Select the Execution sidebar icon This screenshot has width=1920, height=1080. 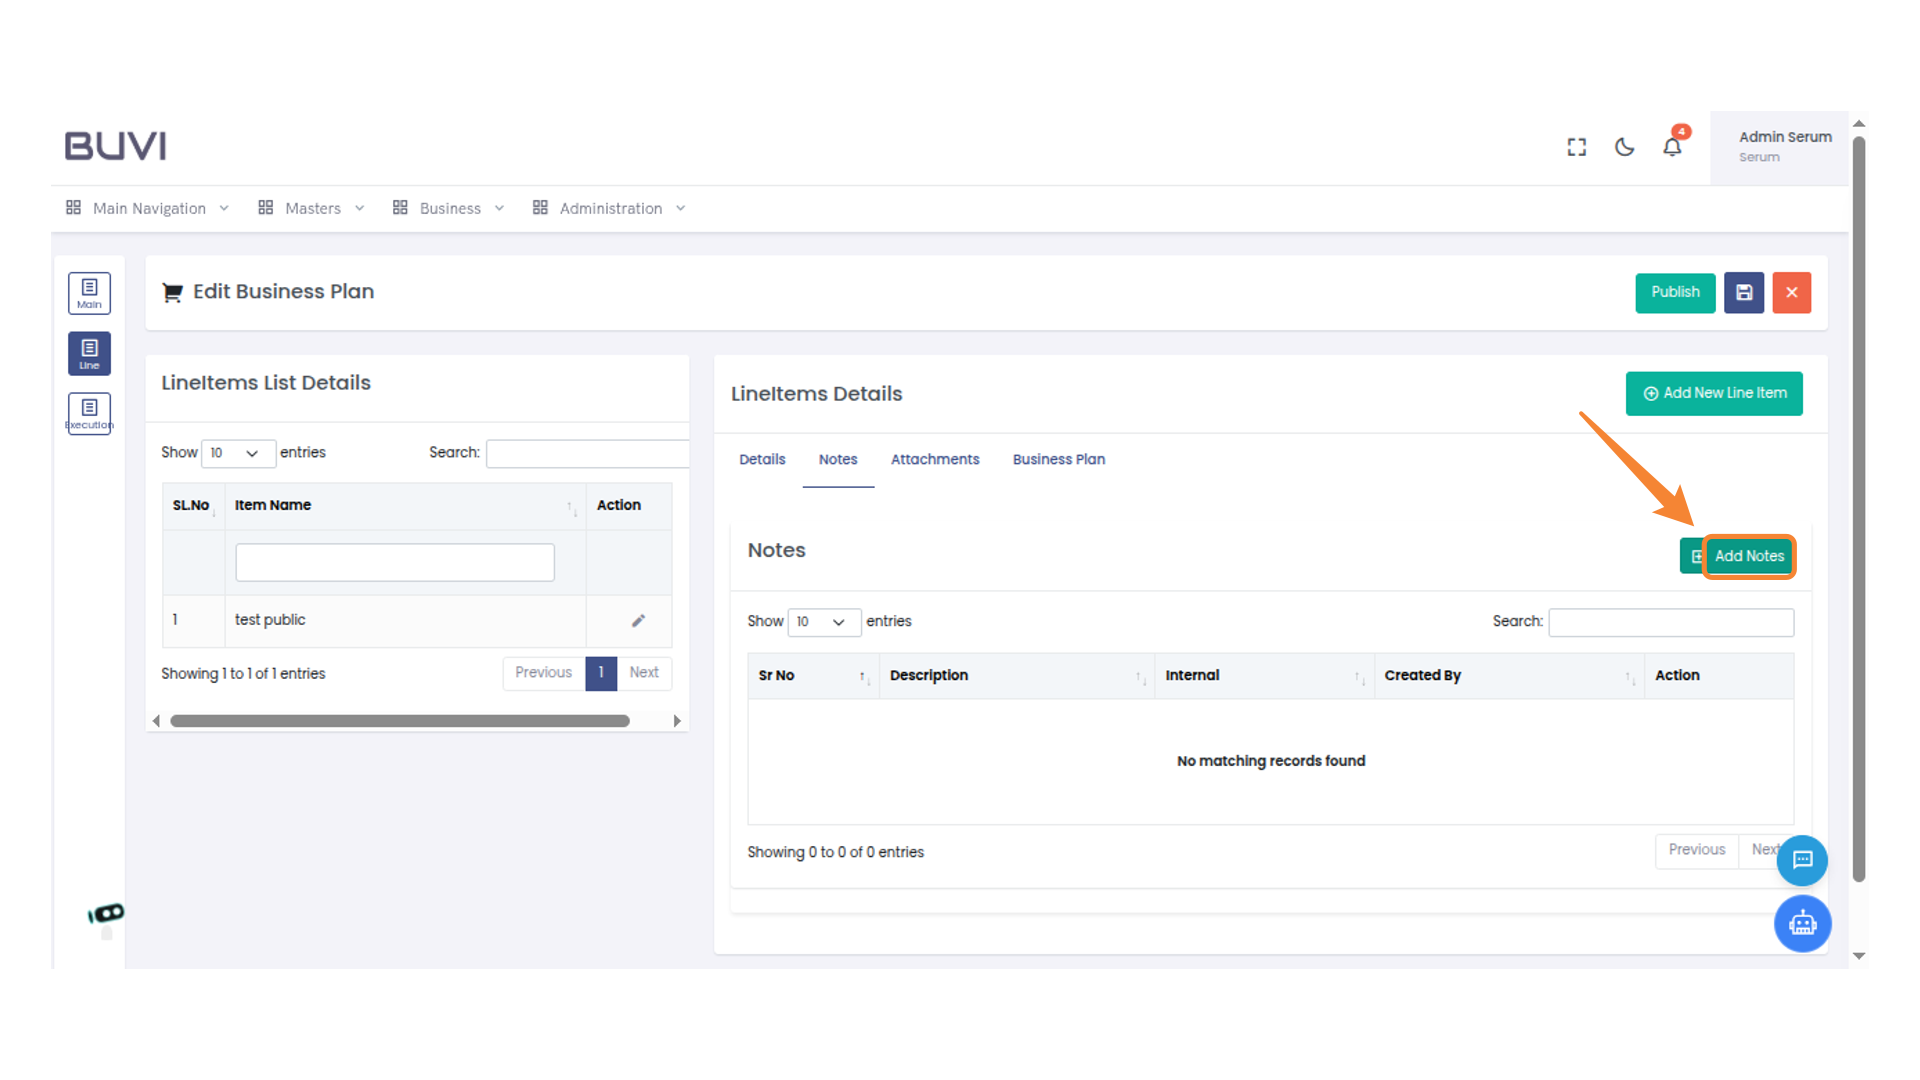89,413
